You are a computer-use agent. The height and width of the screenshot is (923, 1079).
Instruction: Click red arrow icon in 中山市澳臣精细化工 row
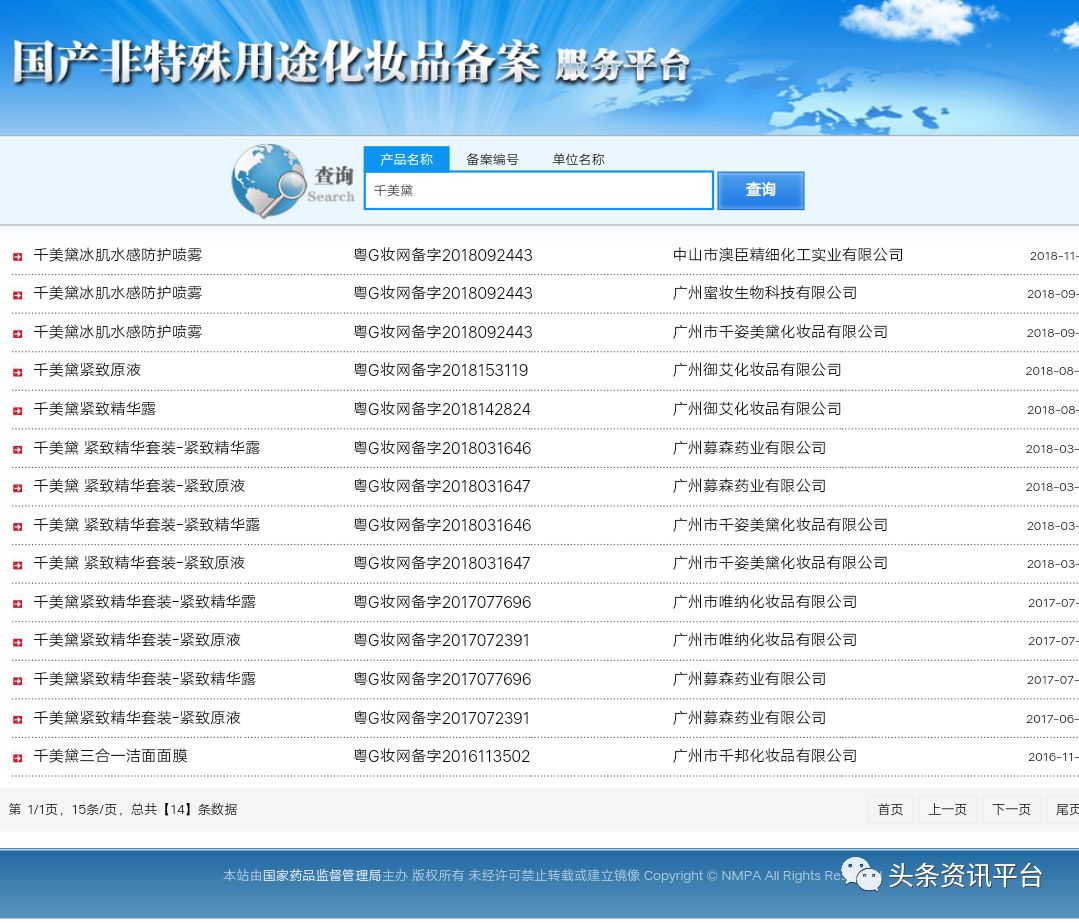click(x=18, y=256)
